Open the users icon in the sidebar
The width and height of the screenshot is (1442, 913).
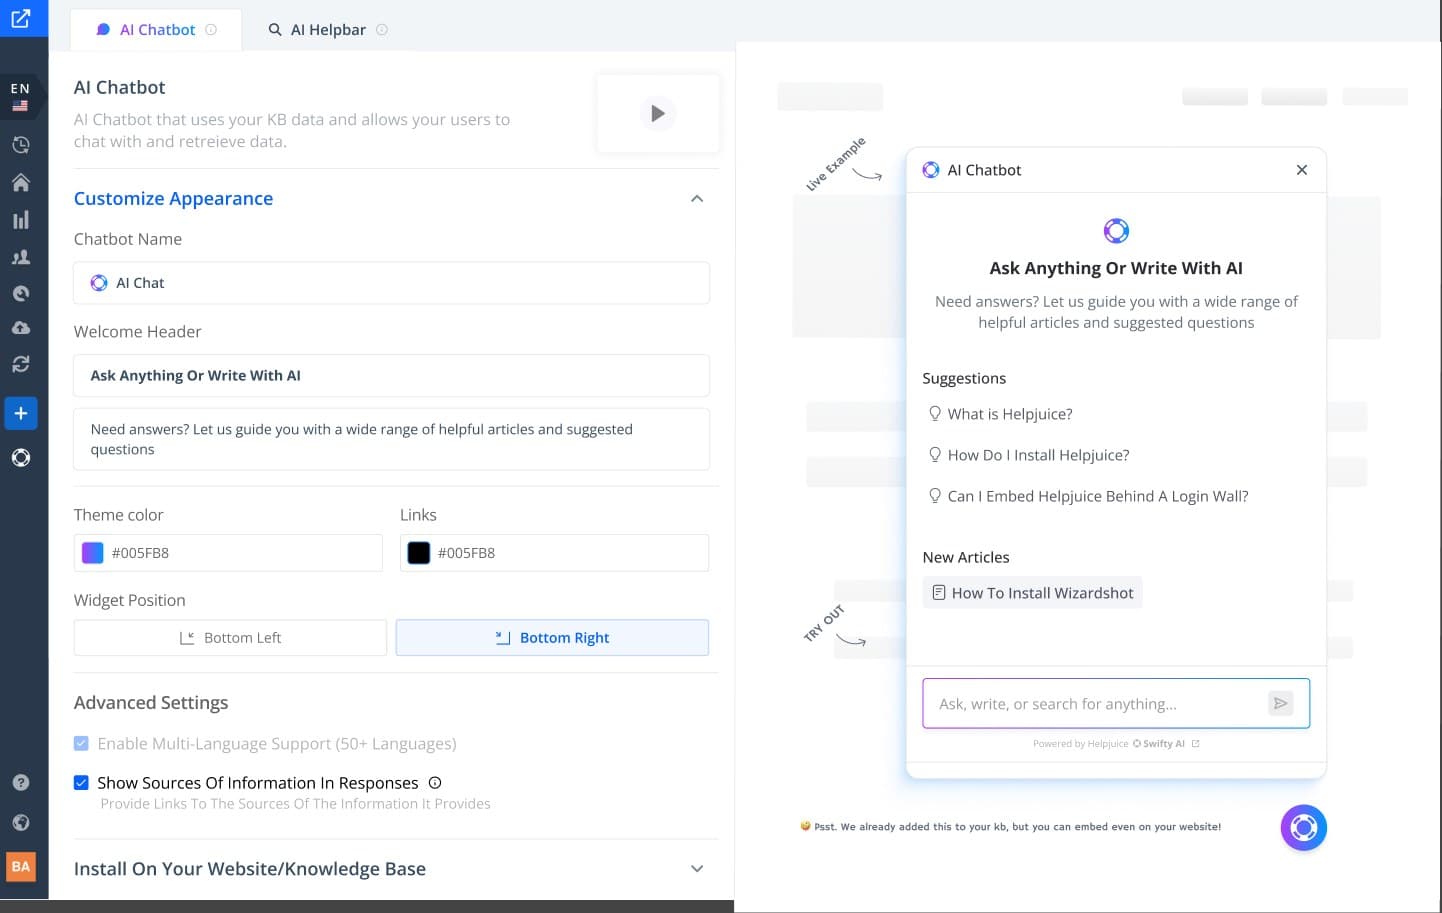(20, 257)
